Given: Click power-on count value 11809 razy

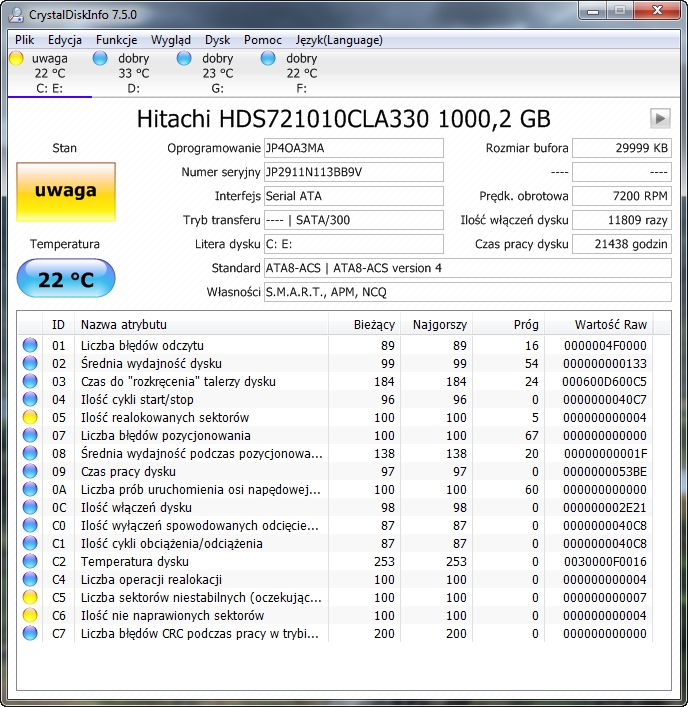Looking at the screenshot, I should pos(622,220).
